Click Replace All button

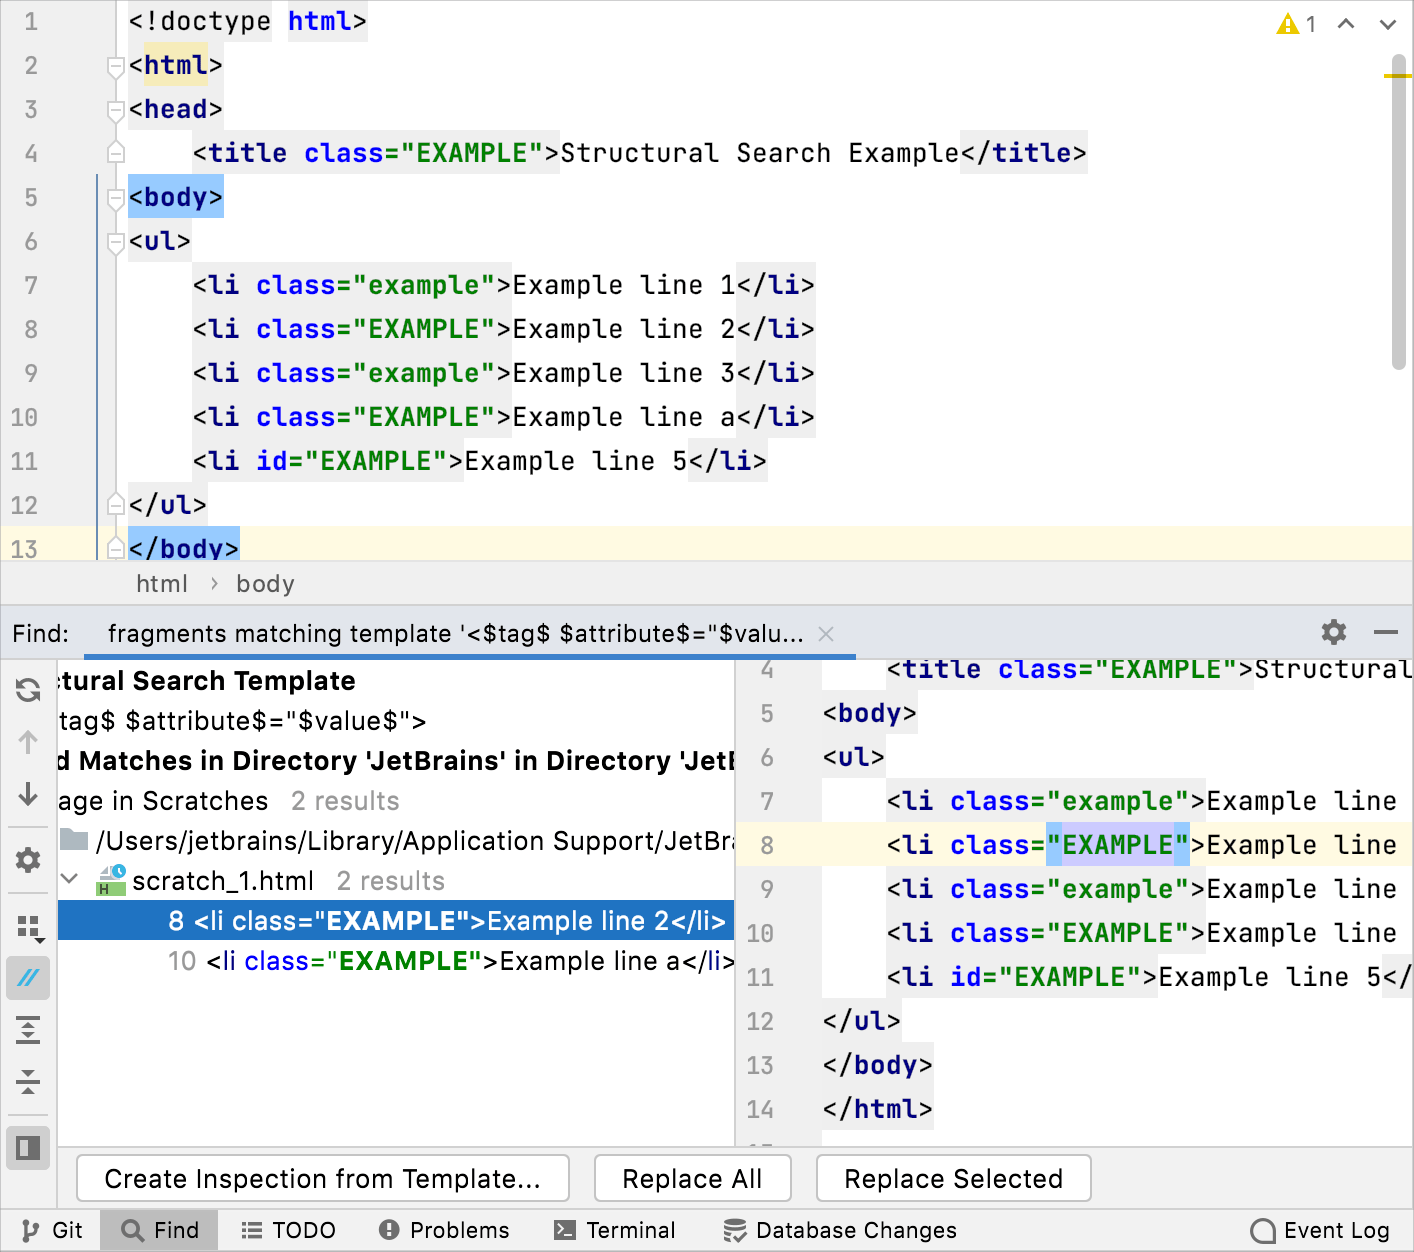pyautogui.click(x=692, y=1179)
